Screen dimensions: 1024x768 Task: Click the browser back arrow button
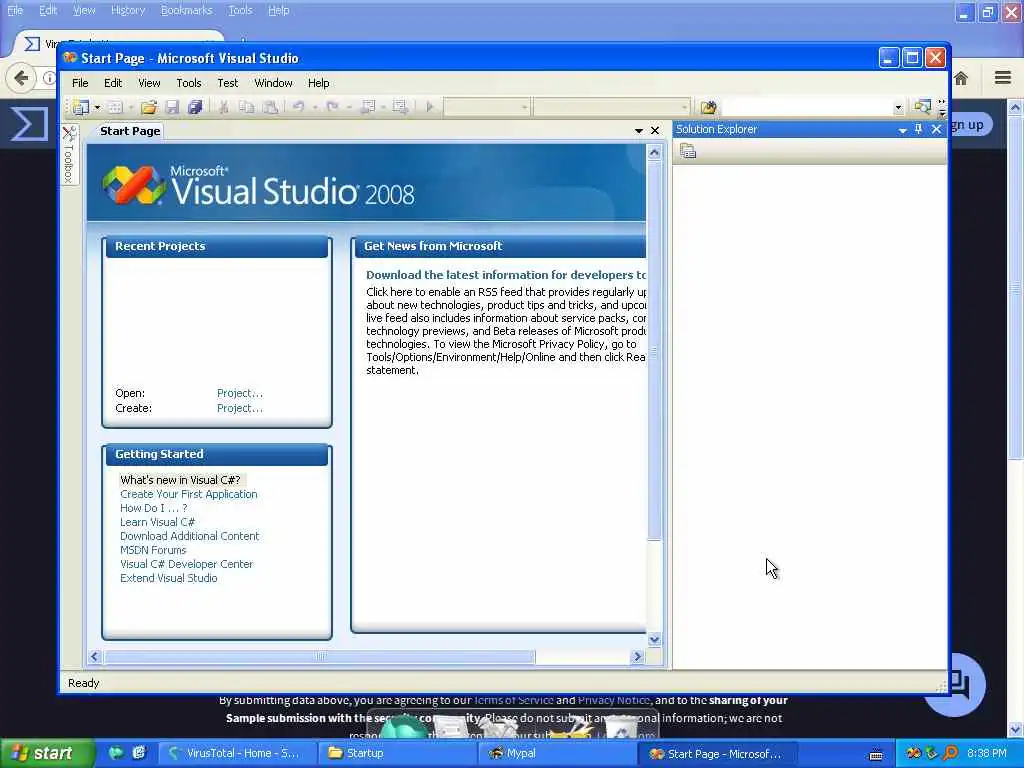(22, 78)
